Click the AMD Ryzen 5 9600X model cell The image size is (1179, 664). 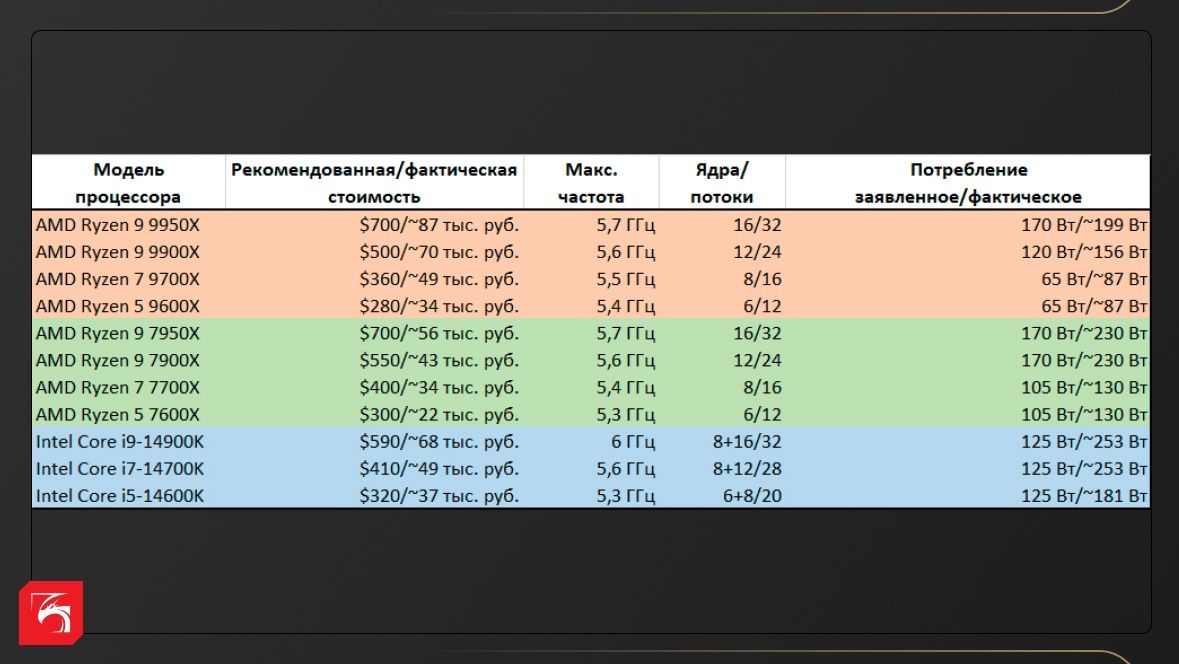[118, 306]
